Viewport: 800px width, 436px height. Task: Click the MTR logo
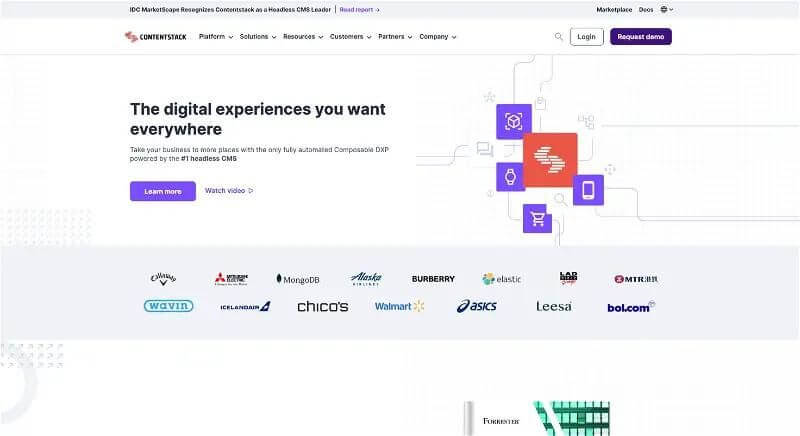coord(636,279)
